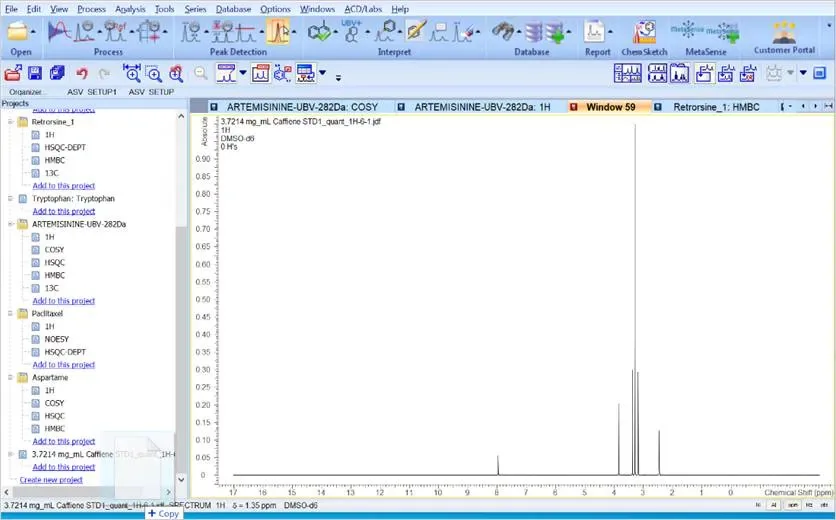Open the ACD/Labs menu
Image resolution: width=836 pixels, height=520 pixels.
coord(363,9)
